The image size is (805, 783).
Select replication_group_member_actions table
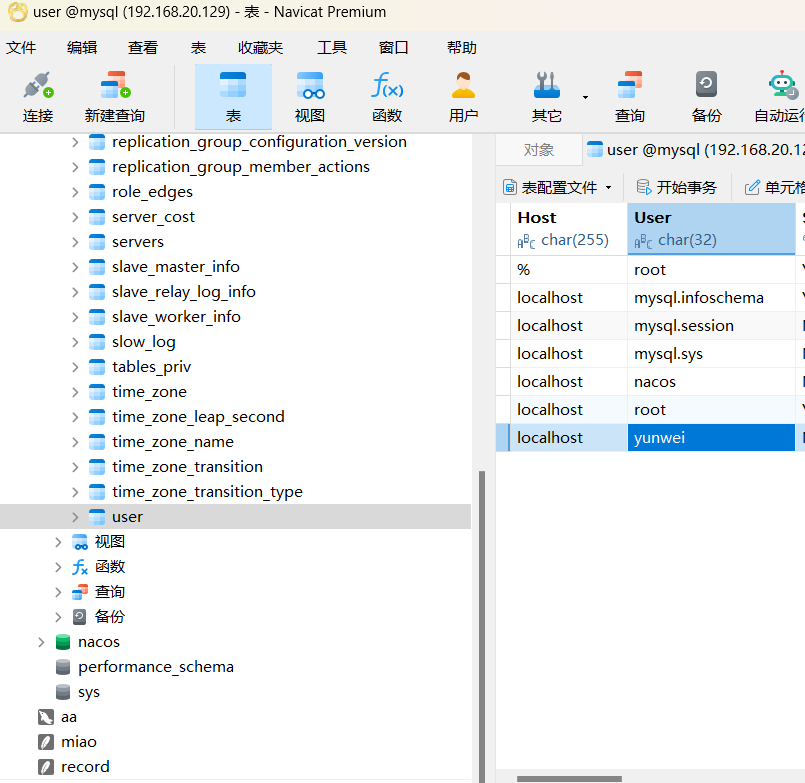(241, 167)
